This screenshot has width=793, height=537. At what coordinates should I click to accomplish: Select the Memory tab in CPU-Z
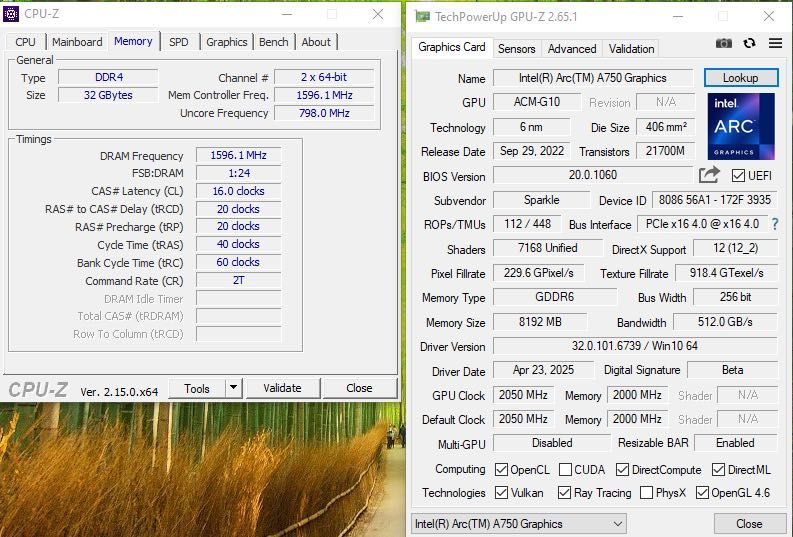pyautogui.click(x=133, y=41)
